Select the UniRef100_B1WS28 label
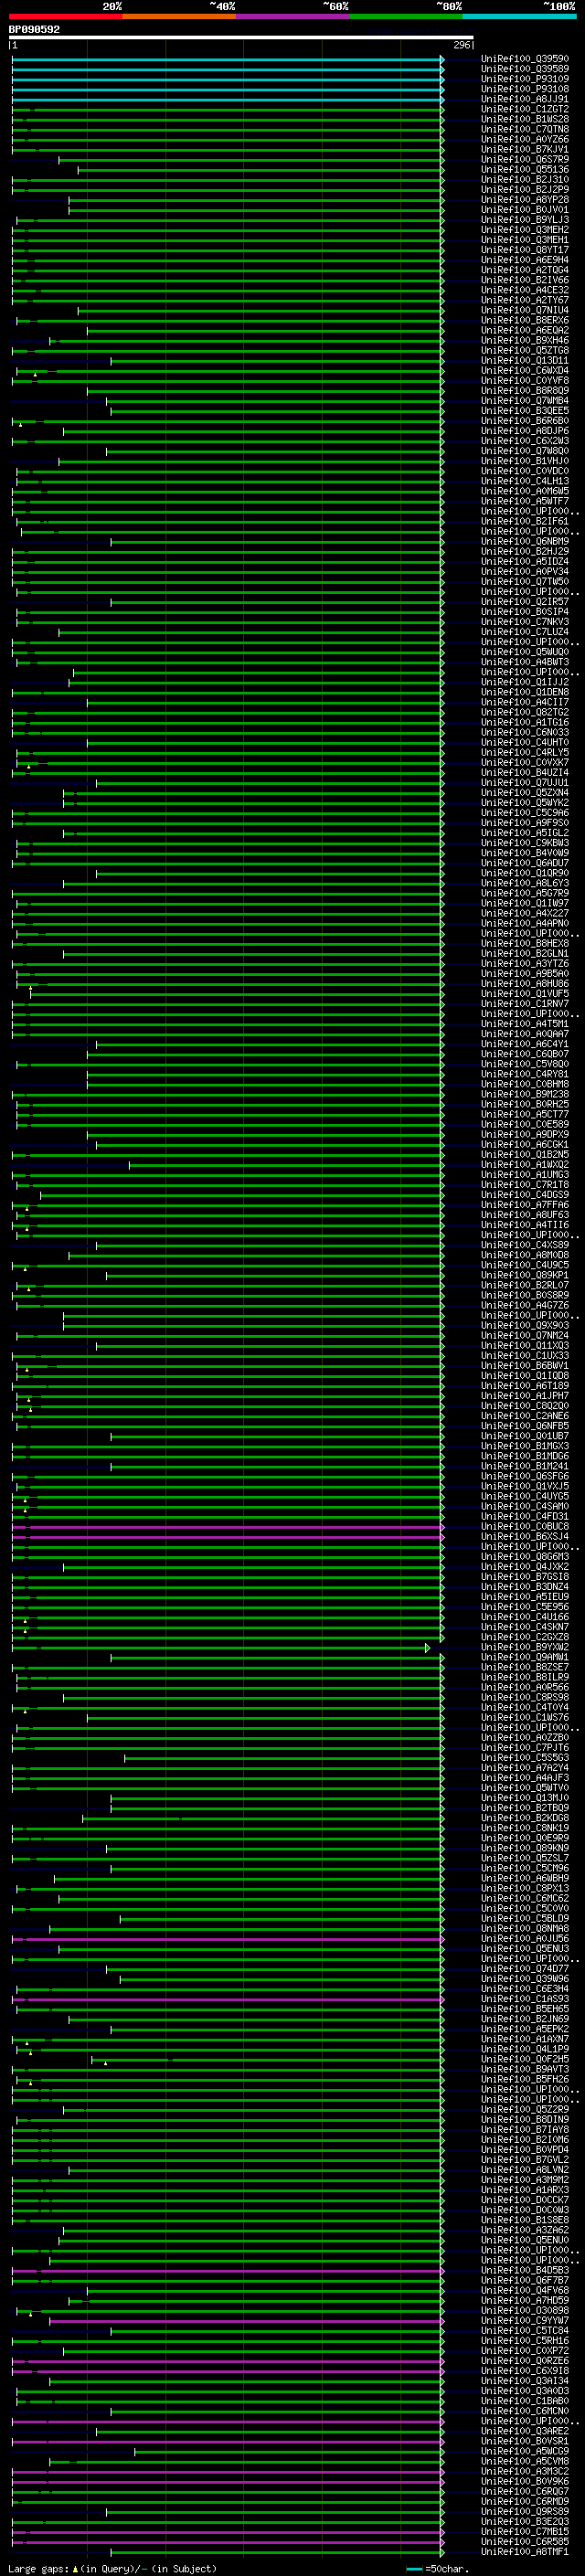This screenshot has width=585, height=2576. pyautogui.click(x=525, y=119)
